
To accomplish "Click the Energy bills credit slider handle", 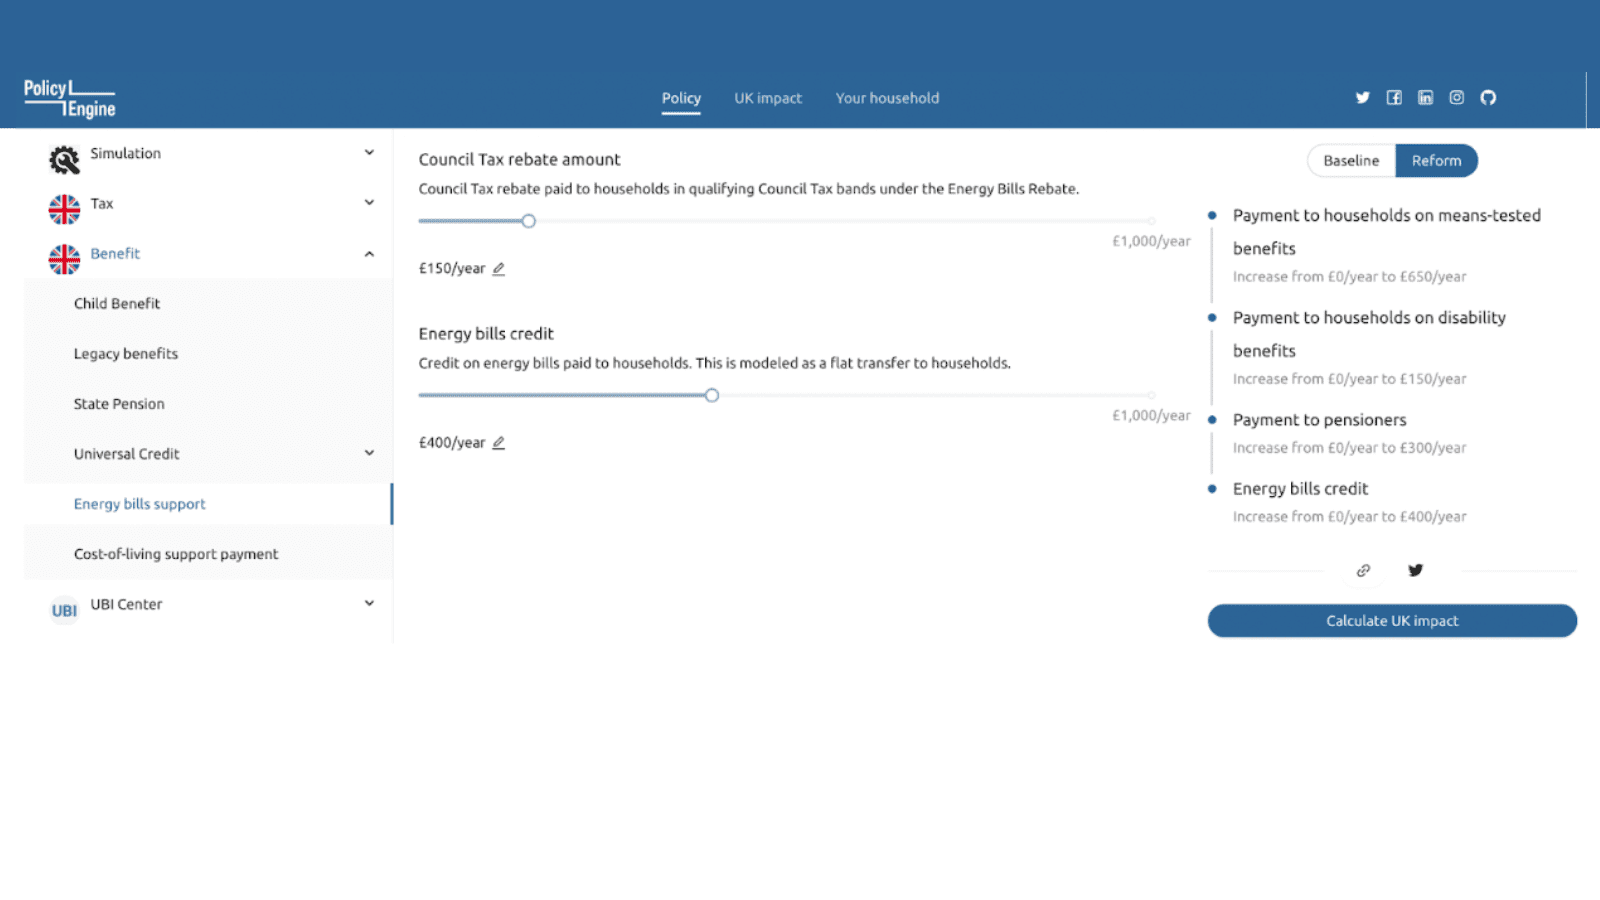I will 712,396.
